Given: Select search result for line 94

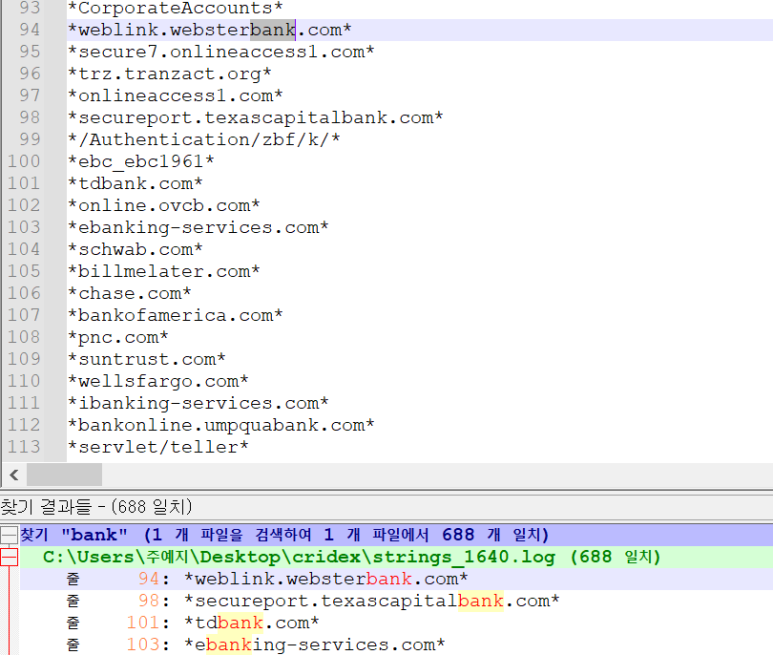Looking at the screenshot, I should pyautogui.click(x=396, y=579).
